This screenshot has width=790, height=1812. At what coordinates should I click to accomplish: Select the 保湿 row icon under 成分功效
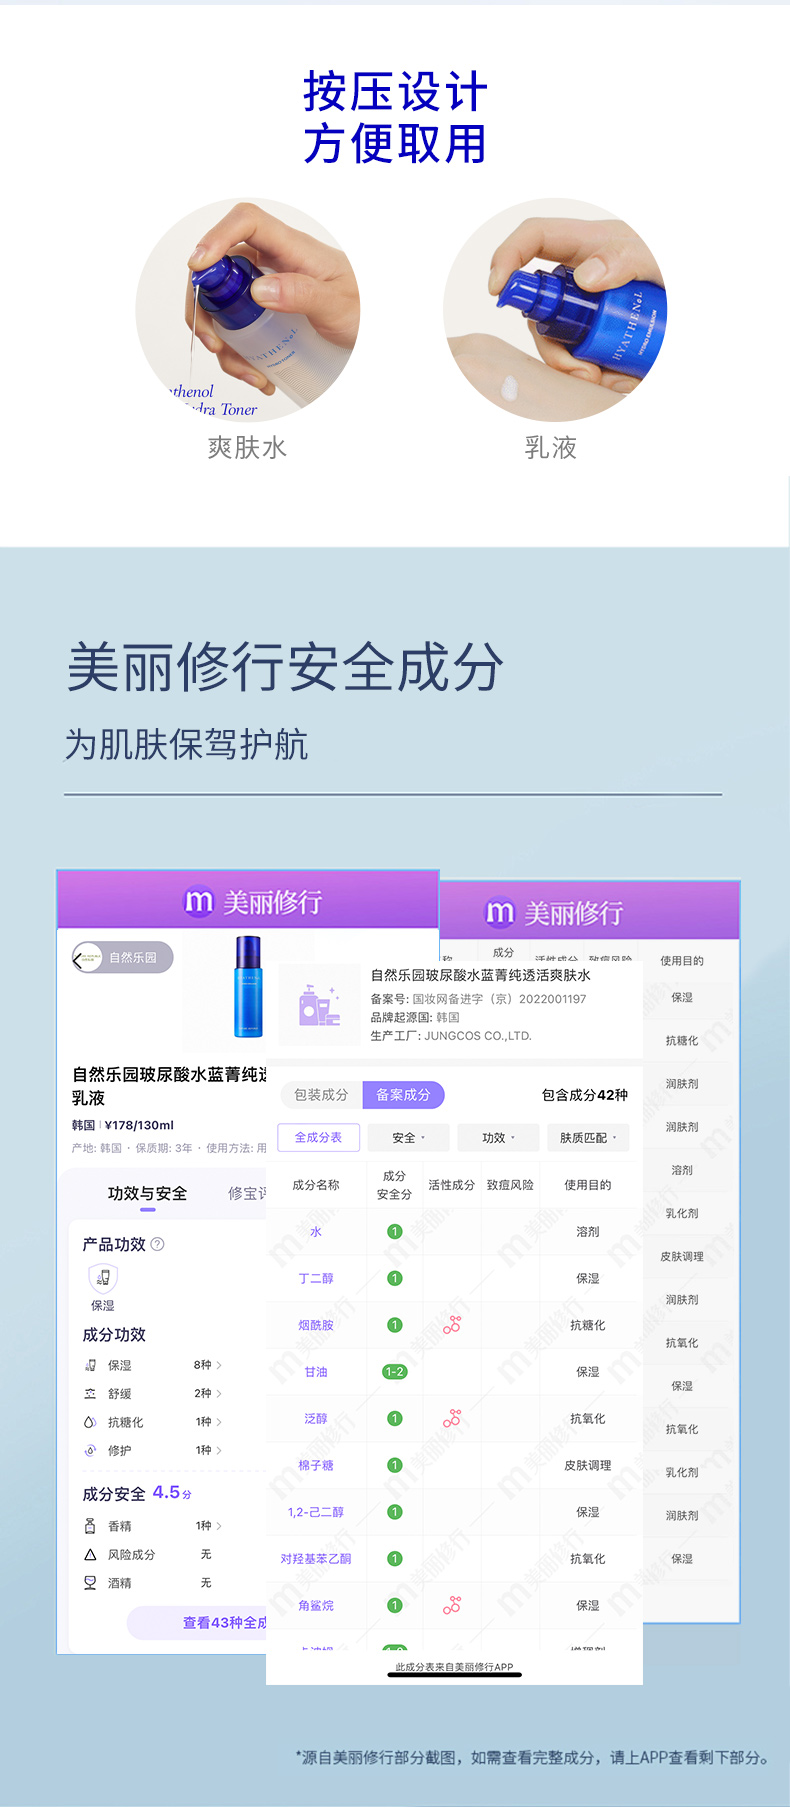[90, 1365]
